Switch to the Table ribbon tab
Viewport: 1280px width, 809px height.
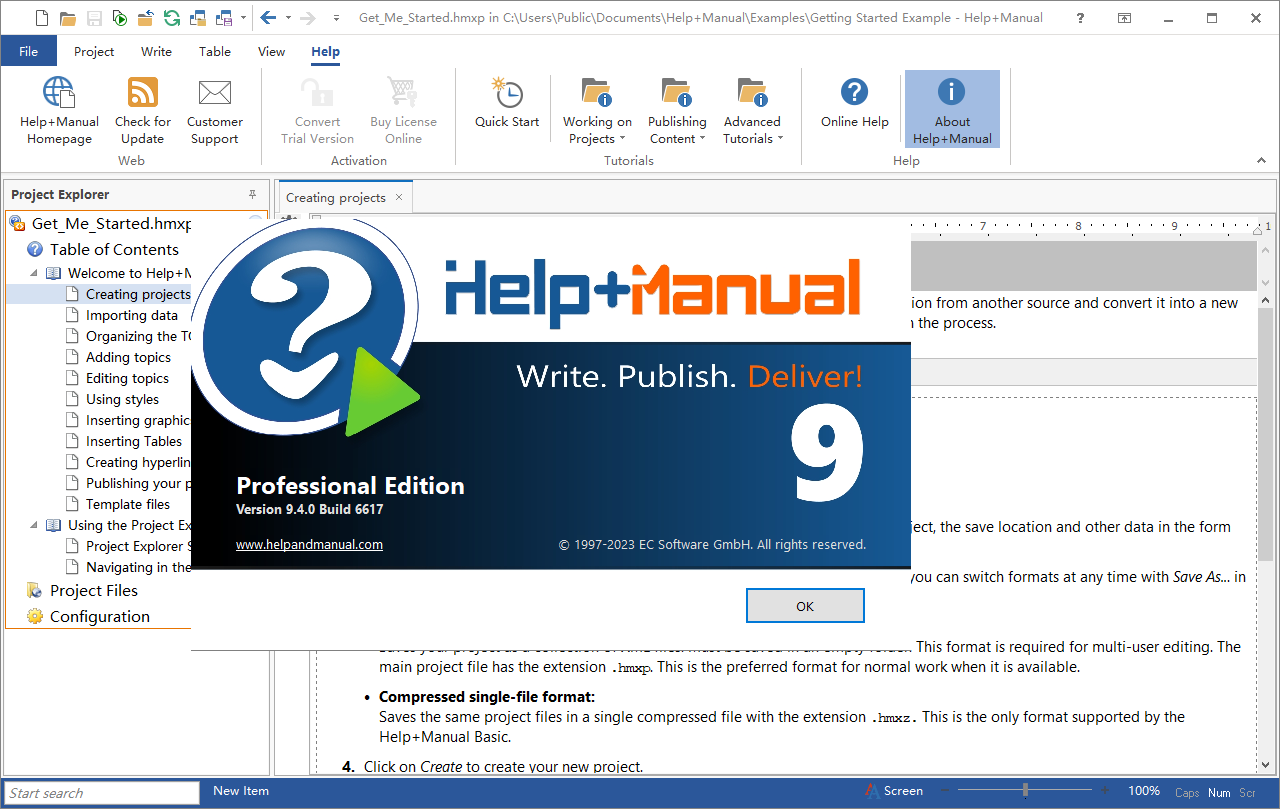(x=215, y=52)
